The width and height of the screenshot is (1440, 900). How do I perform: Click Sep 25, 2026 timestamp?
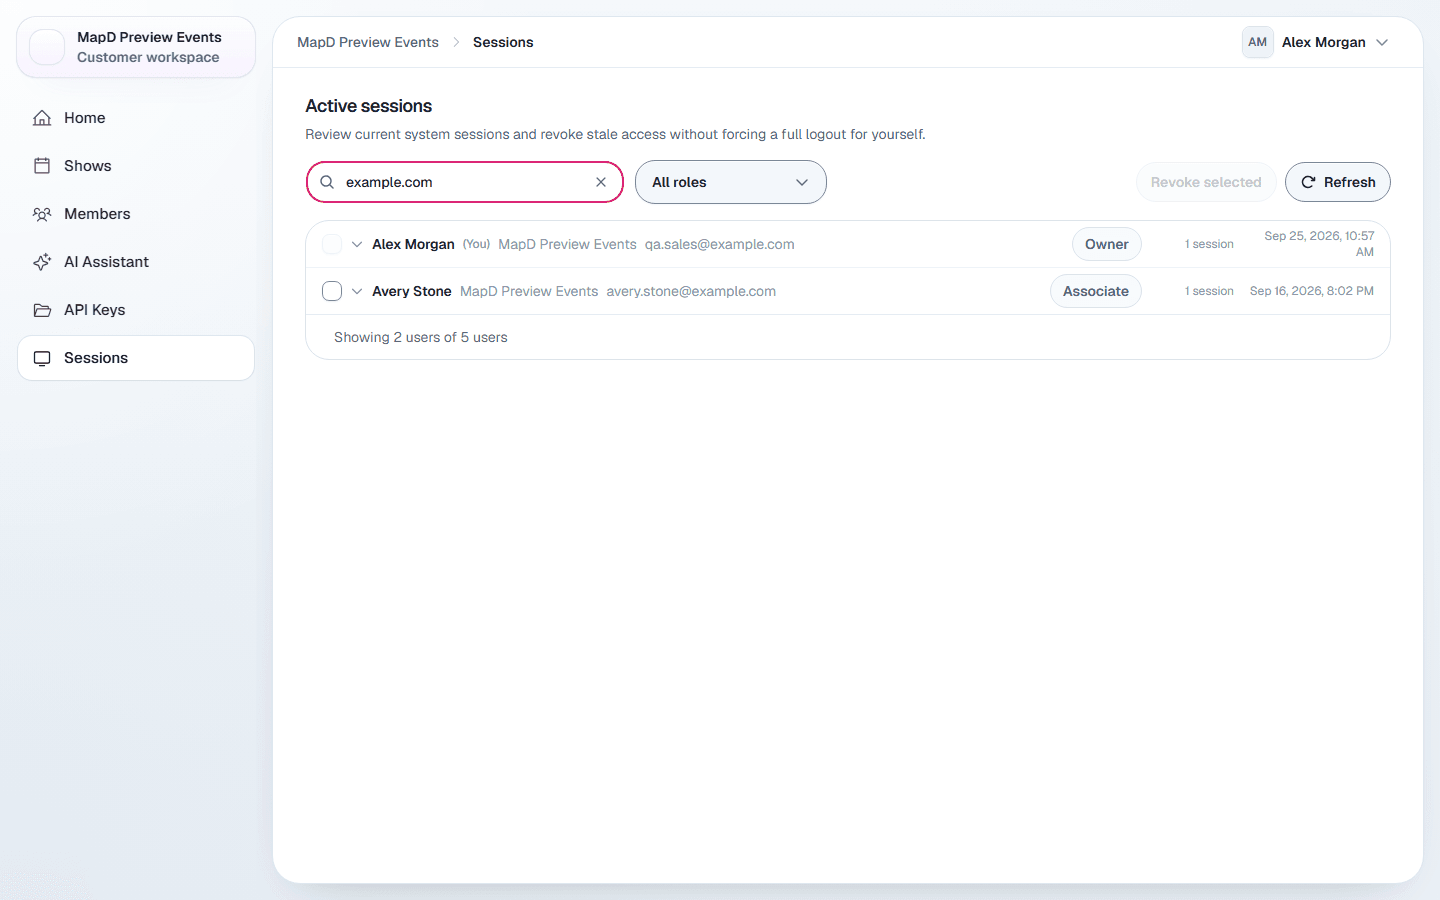tap(1319, 244)
